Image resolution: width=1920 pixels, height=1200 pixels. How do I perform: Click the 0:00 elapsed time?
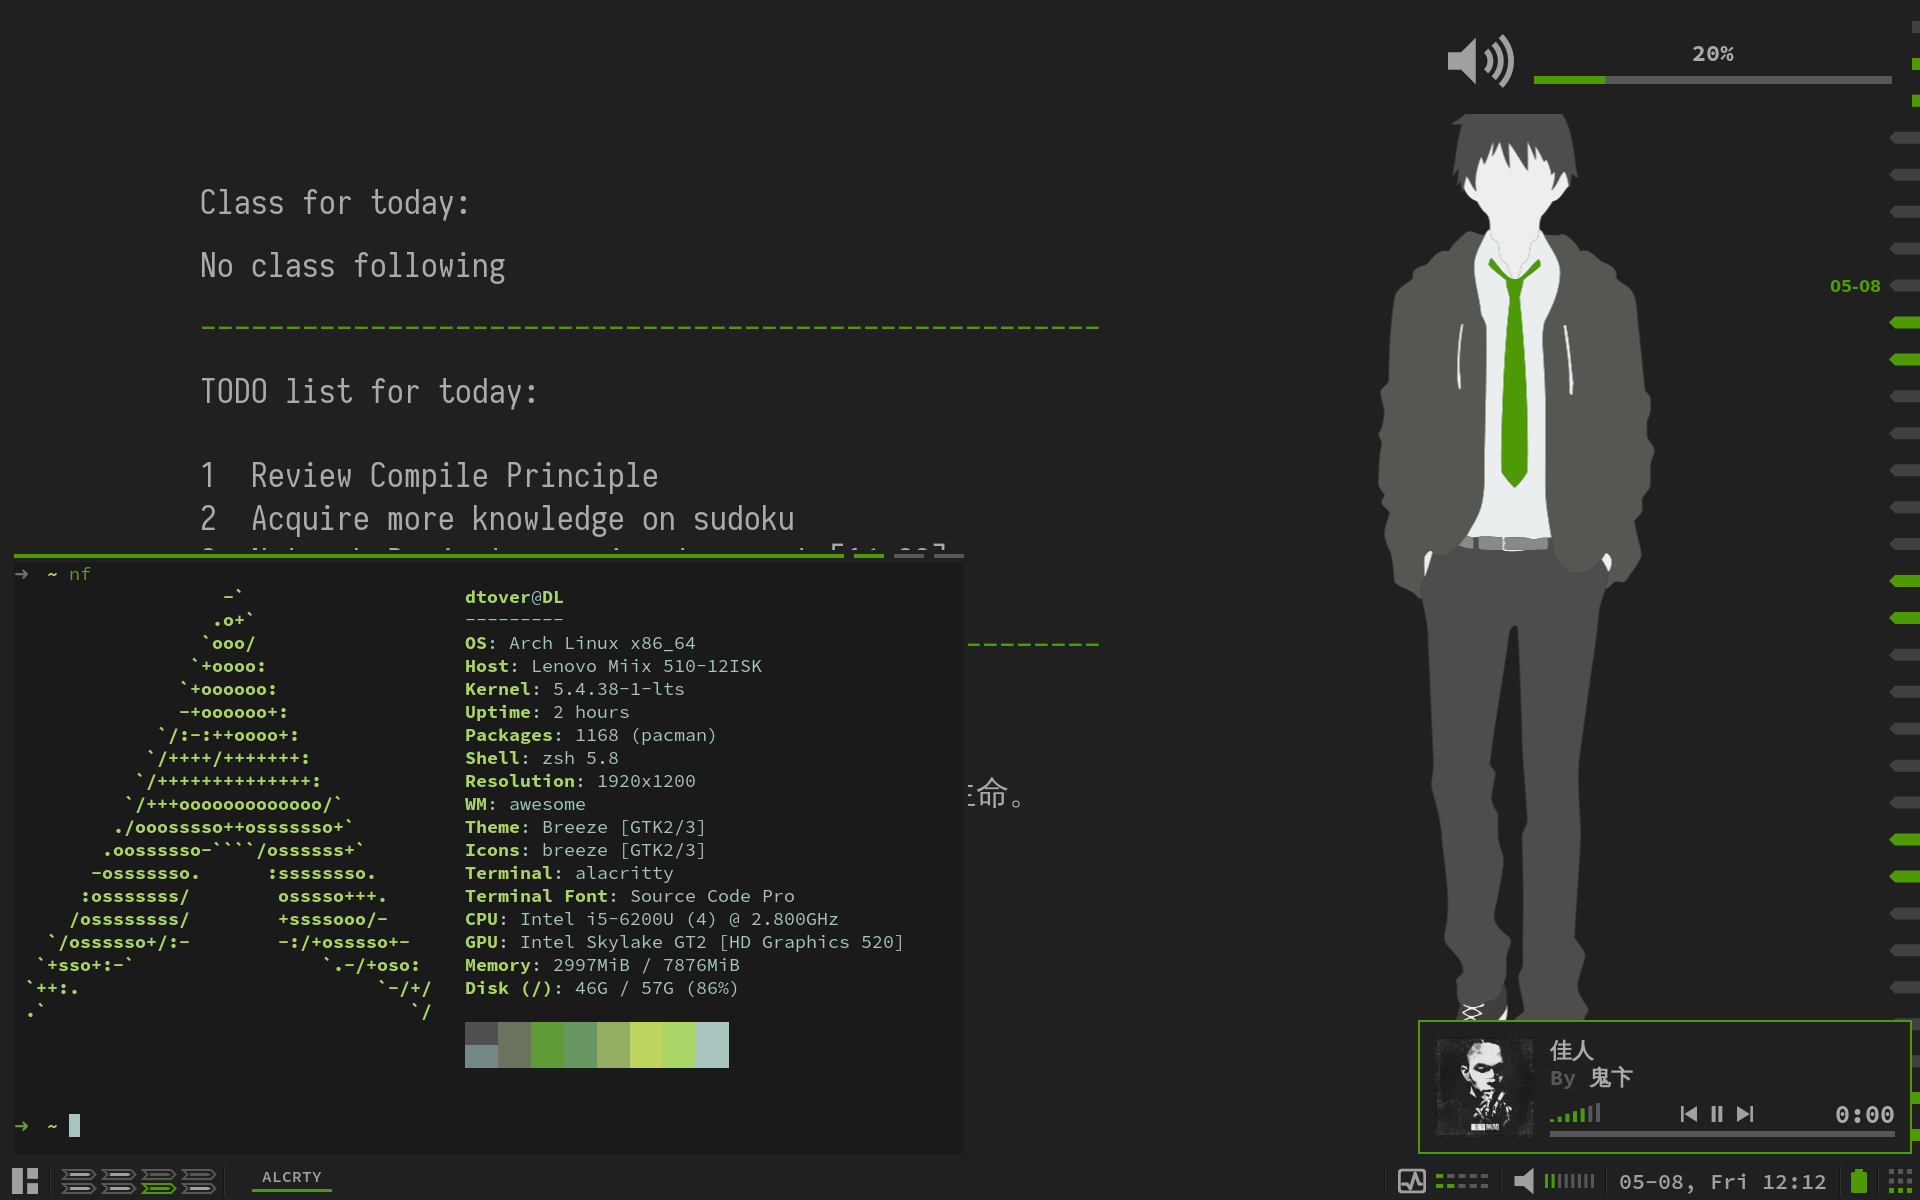1864,1115
